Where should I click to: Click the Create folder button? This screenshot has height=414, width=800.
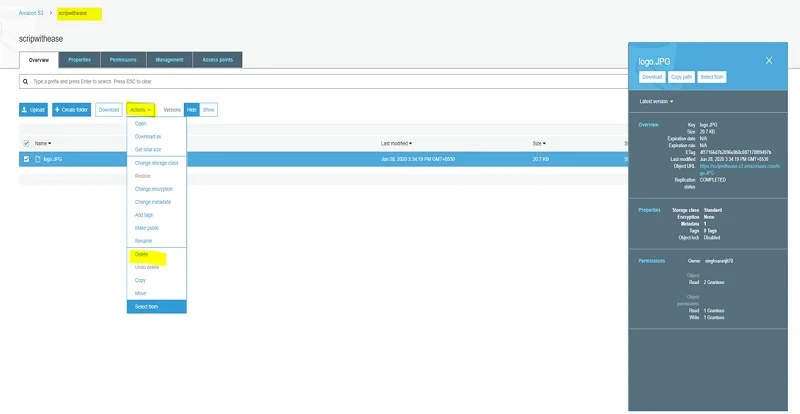coord(71,110)
